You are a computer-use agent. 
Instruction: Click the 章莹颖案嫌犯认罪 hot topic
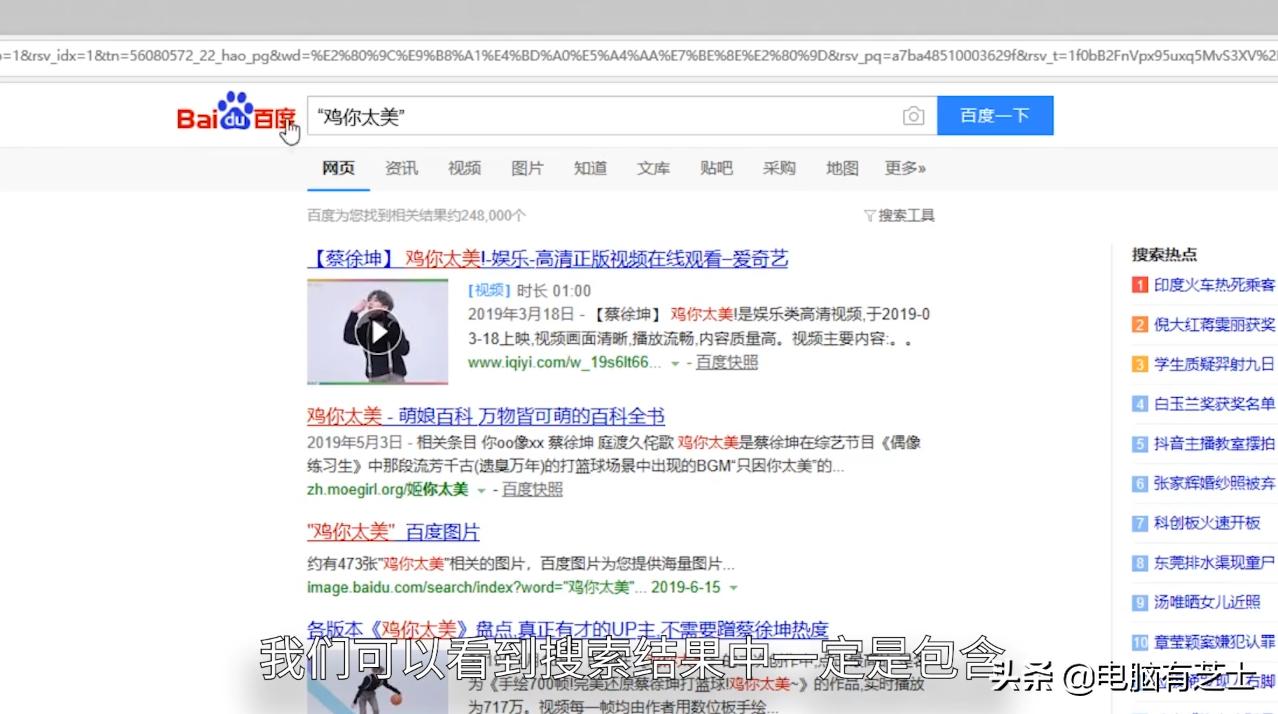(1213, 642)
